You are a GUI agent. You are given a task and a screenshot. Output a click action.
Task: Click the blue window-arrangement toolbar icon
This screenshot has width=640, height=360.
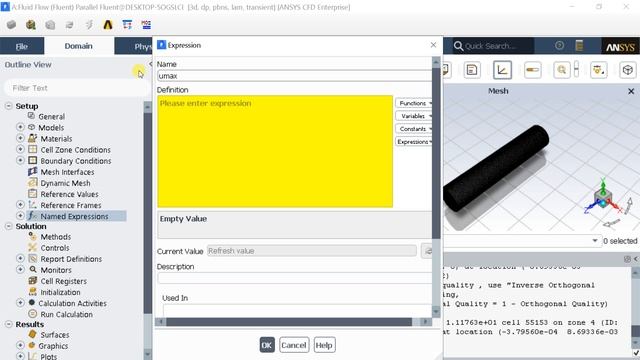tap(127, 25)
